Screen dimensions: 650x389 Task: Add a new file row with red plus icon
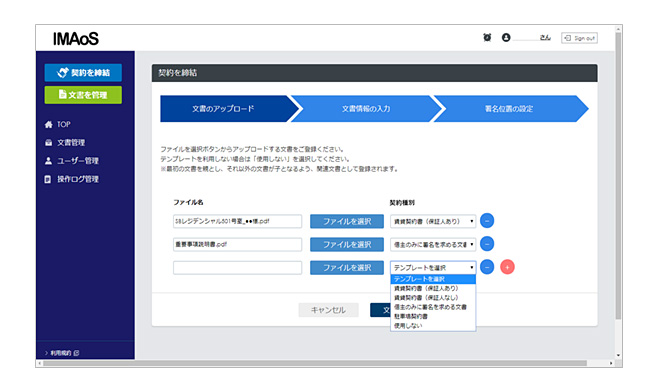(x=507, y=267)
